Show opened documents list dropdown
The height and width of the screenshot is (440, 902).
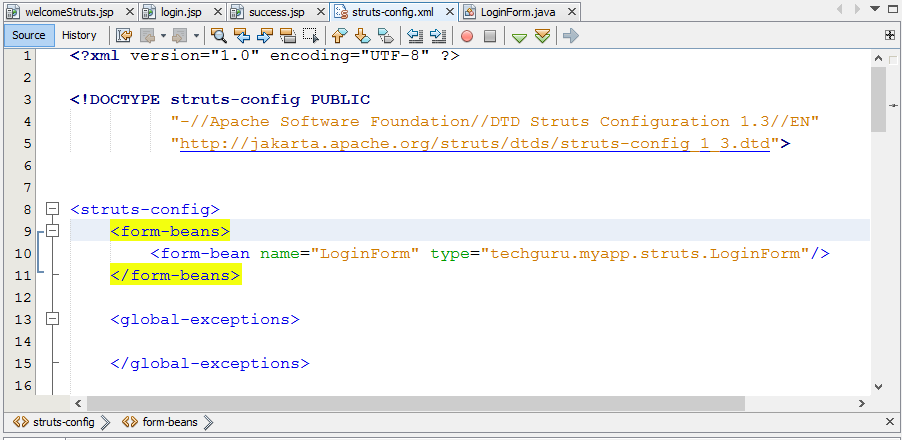(875, 9)
